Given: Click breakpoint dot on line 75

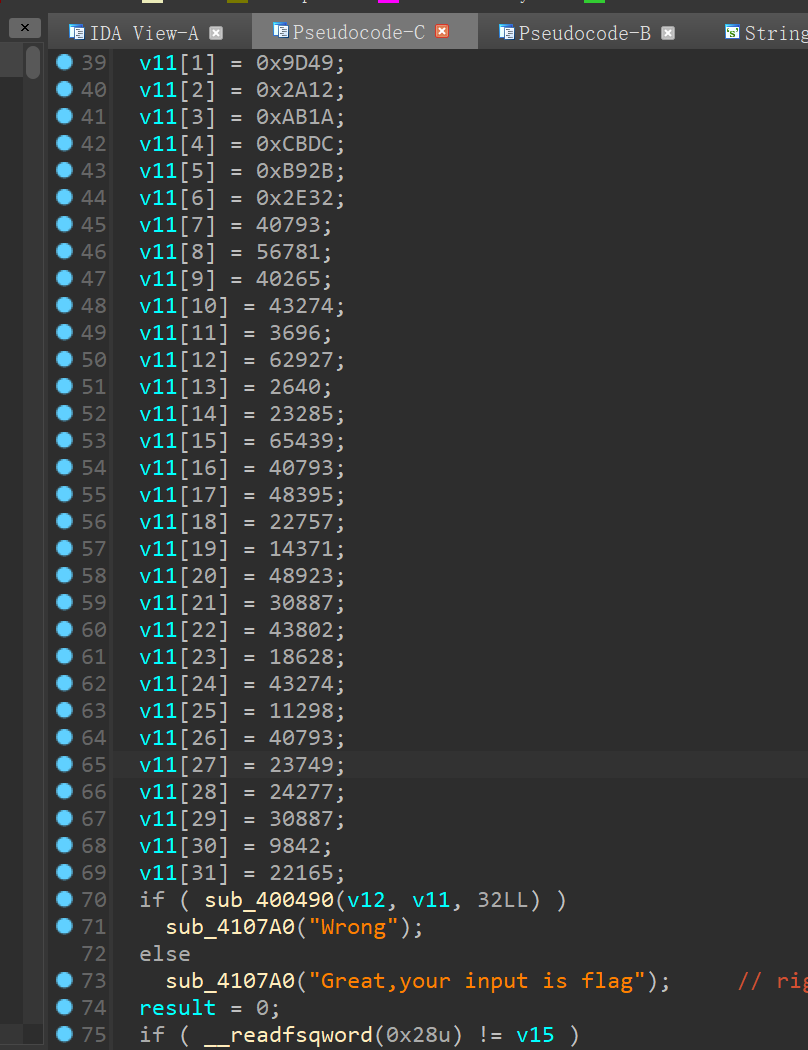Looking at the screenshot, I should point(65,1034).
